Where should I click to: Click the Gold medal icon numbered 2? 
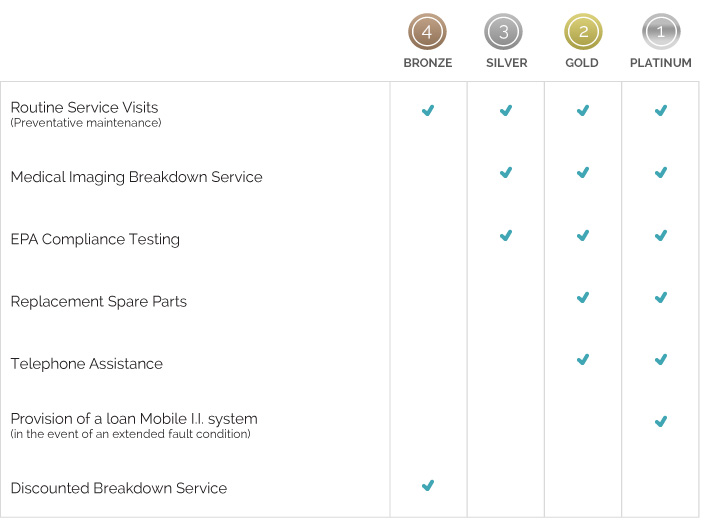[x=583, y=31]
